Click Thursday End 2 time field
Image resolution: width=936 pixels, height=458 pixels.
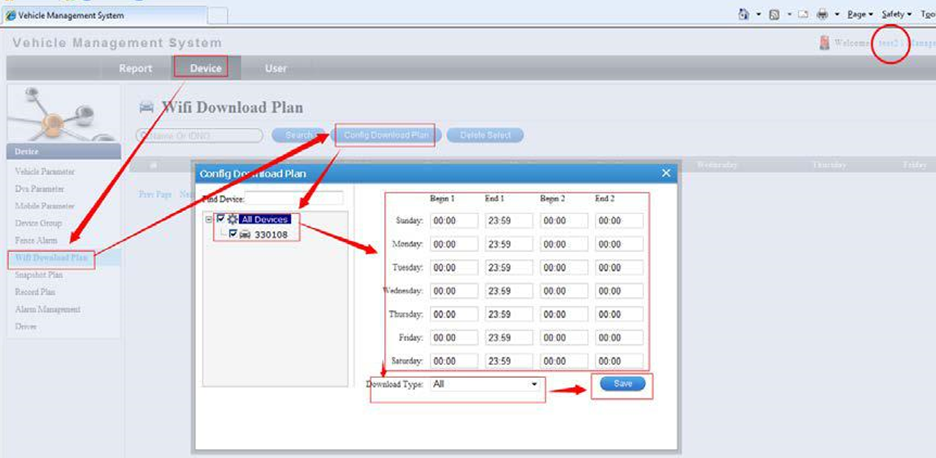619,314
